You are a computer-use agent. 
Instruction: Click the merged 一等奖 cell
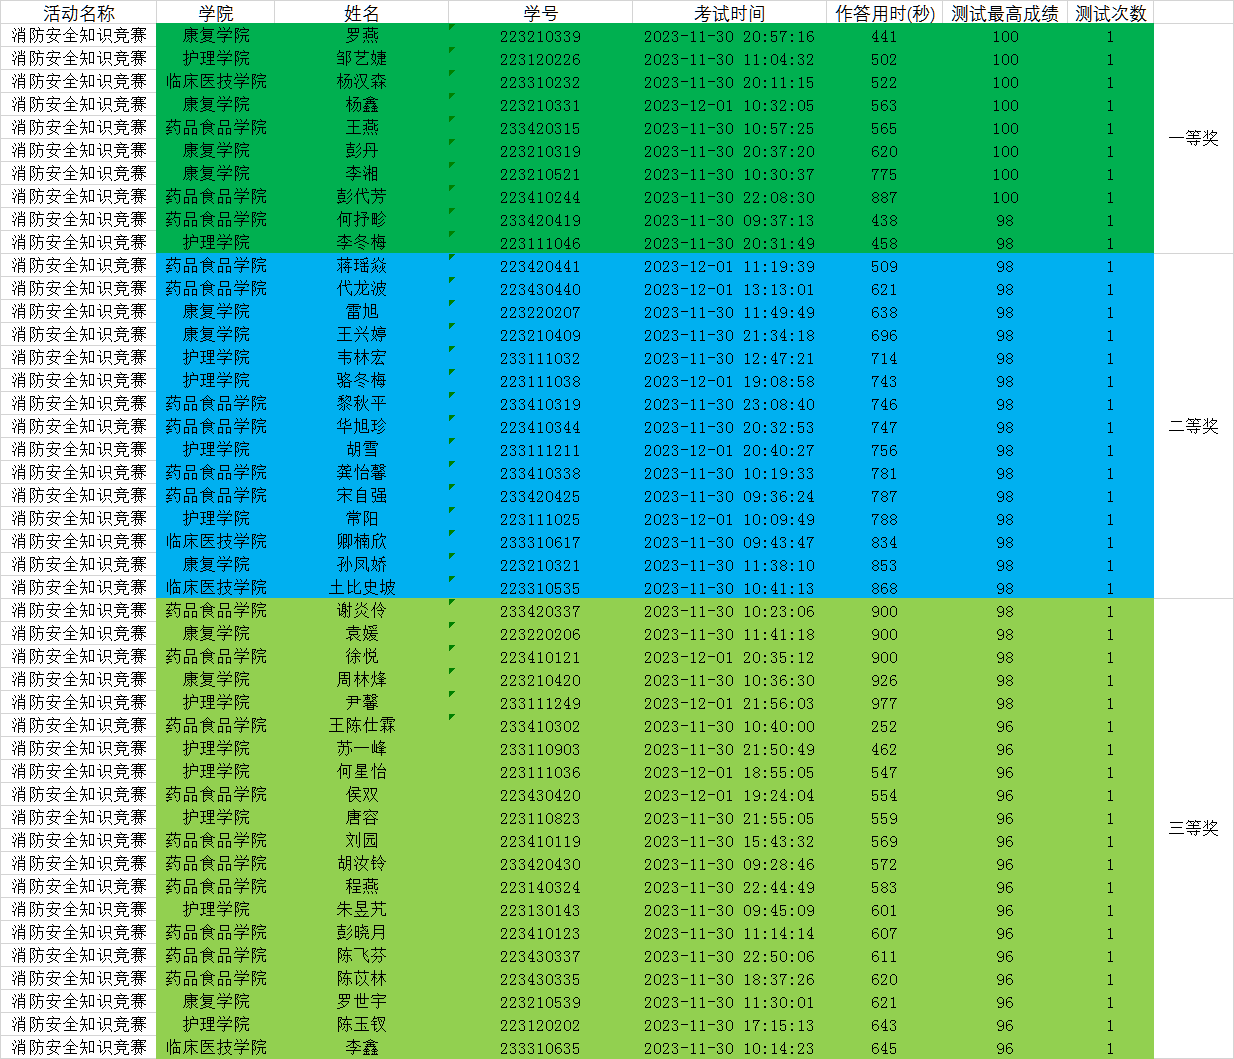[1194, 139]
